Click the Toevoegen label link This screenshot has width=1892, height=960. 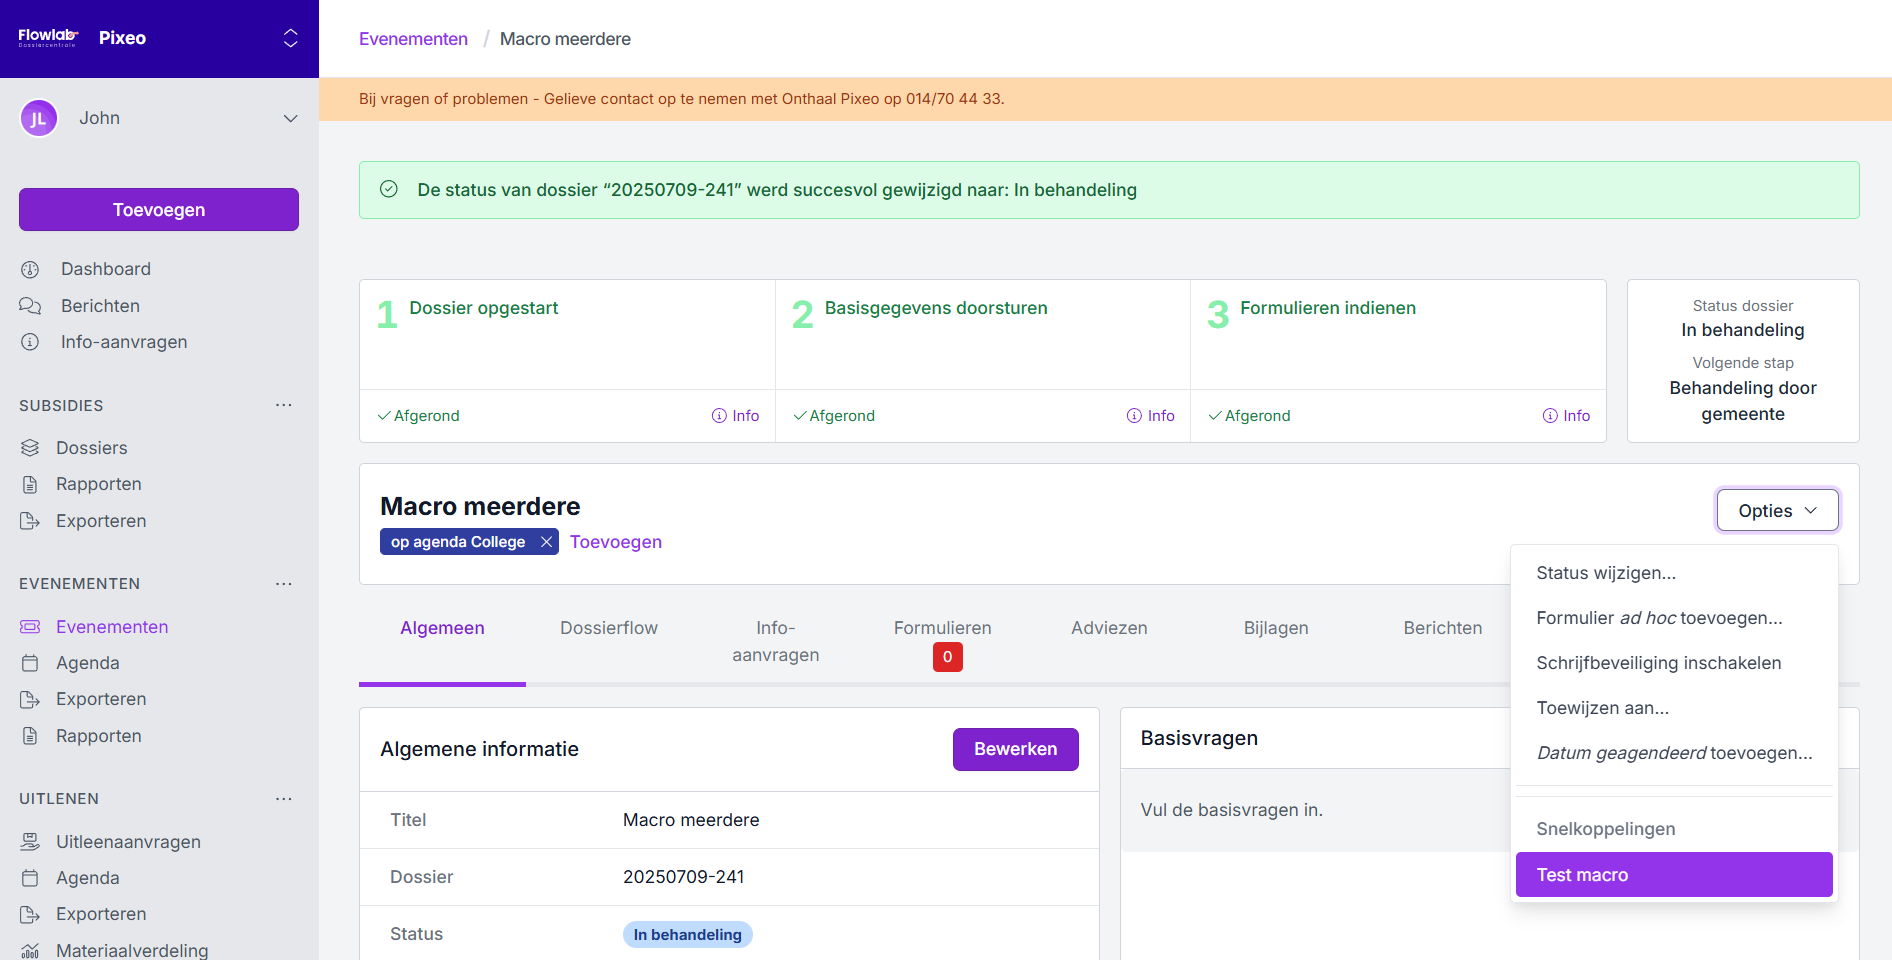(615, 542)
